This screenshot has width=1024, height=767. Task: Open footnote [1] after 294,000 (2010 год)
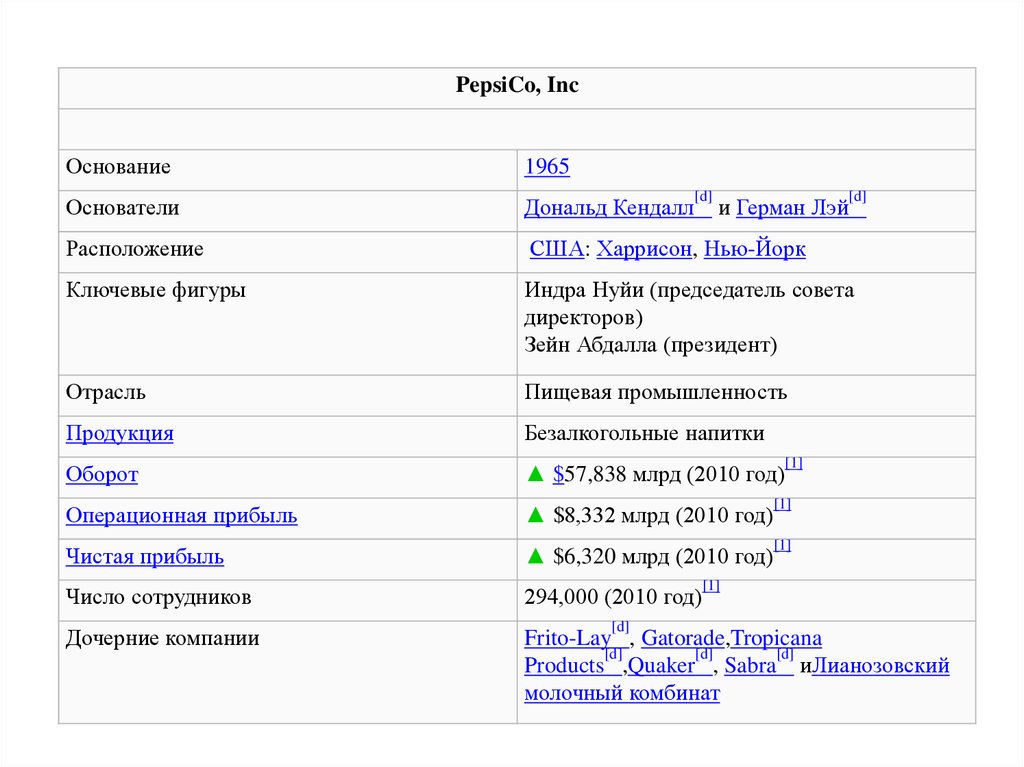point(711,587)
